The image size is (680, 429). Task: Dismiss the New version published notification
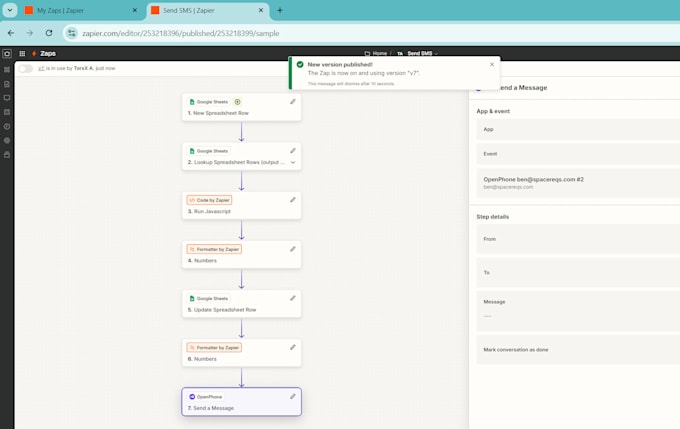492,65
